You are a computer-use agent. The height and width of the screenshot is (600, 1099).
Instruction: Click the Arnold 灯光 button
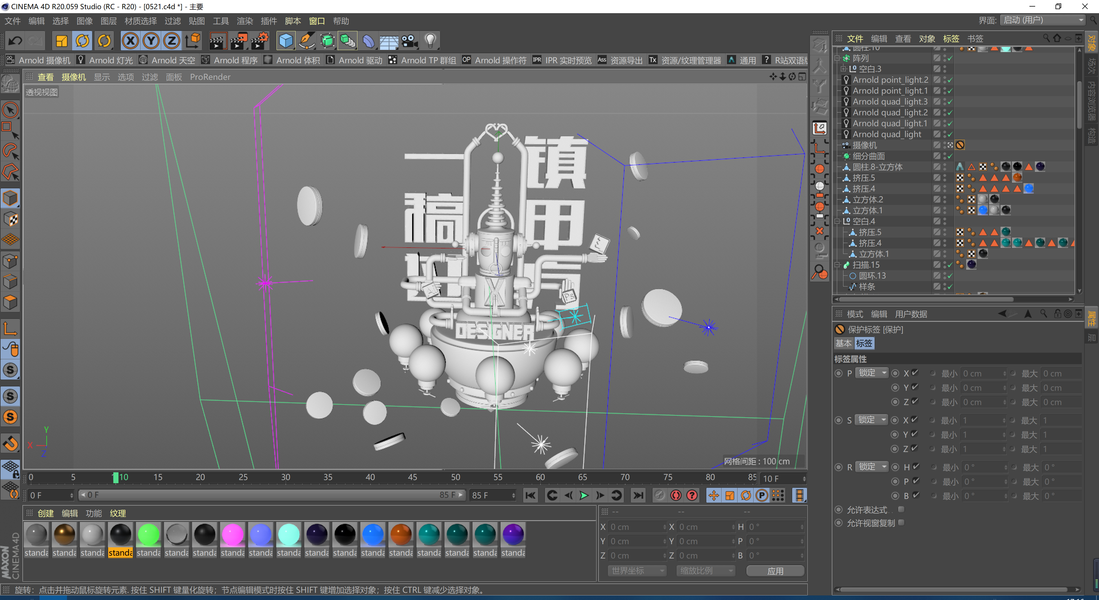[110, 60]
